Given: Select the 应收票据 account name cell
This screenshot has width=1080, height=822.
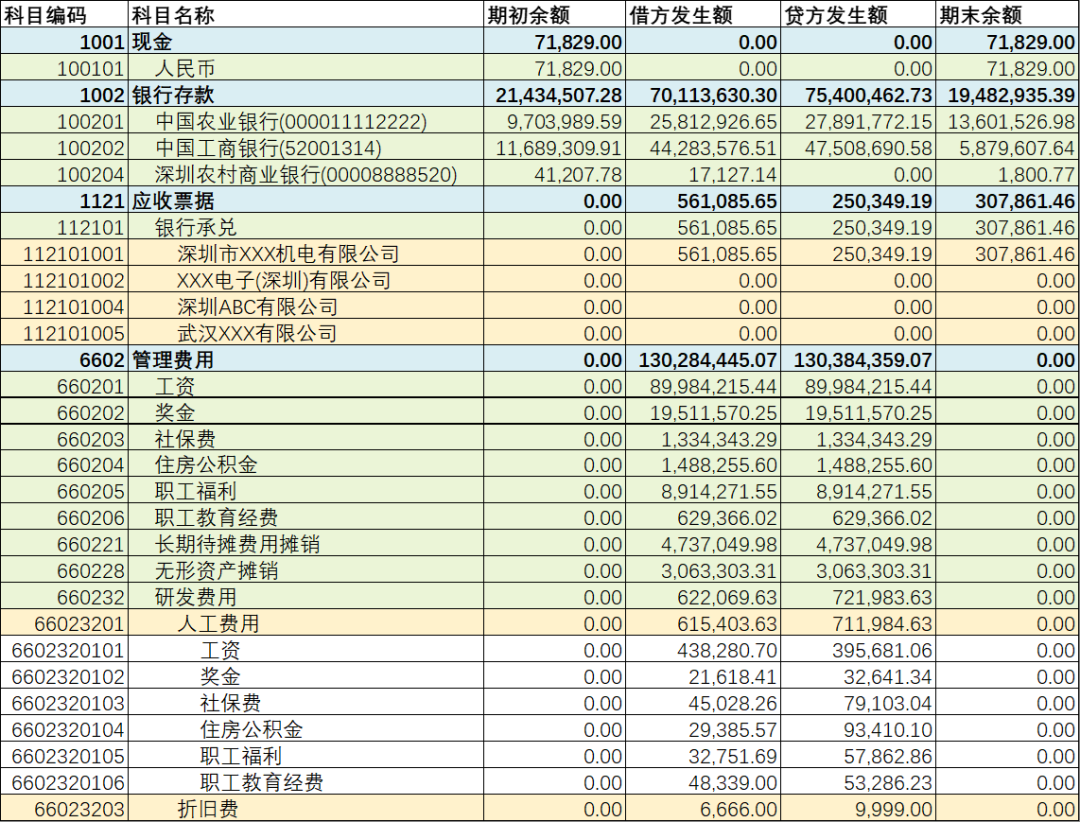Looking at the screenshot, I should (x=306, y=201).
